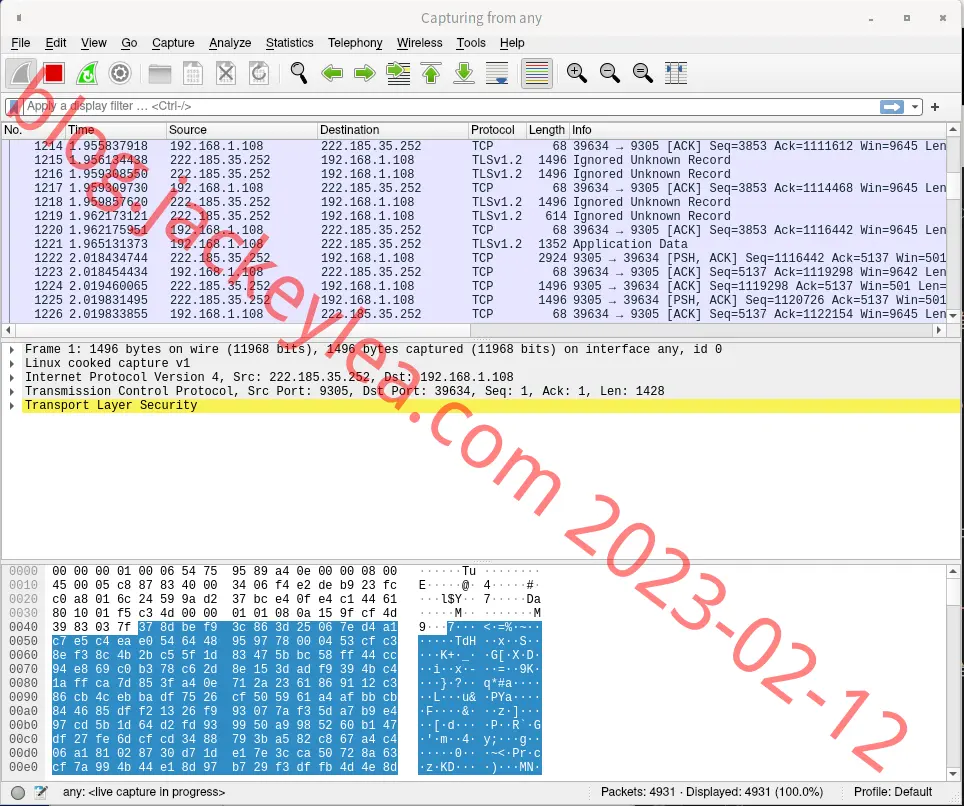Viewport: 964px width, 806px height.
Task: Expand Transport Layer Security section
Action: pyautogui.click(x=12, y=406)
